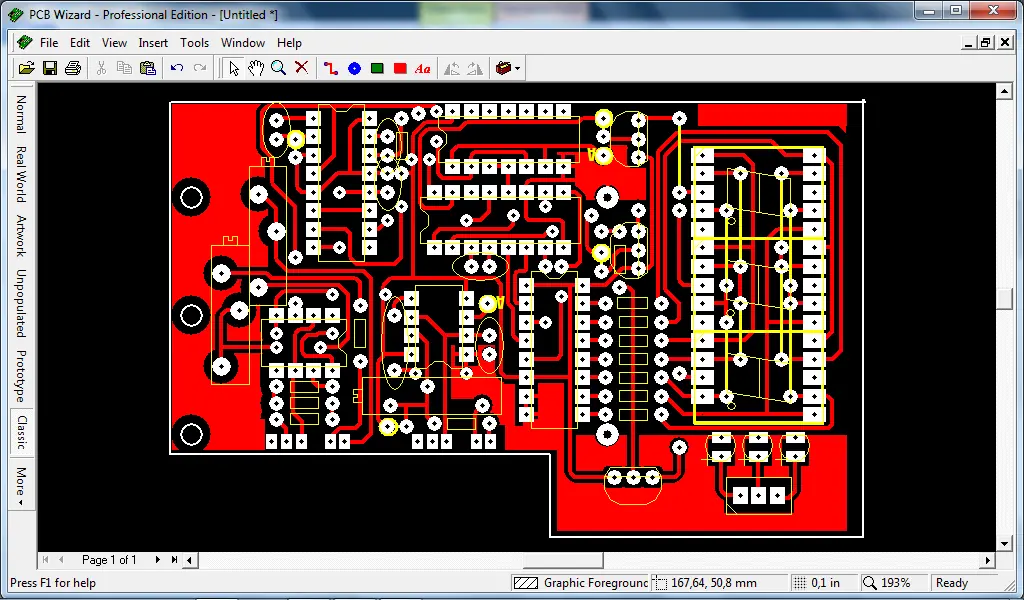
Task: Click the horizontal scrollbar right arrow
Action: click(987, 560)
